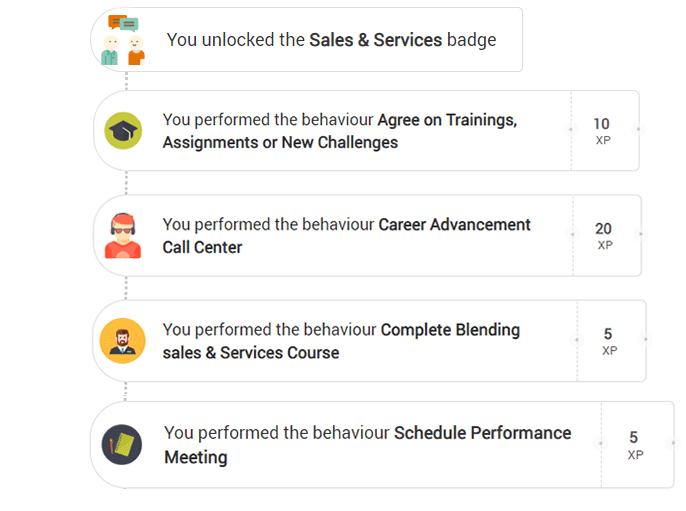Image resolution: width=686 pixels, height=511 pixels.
Task: Click the dotted connector below the badge card
Action: [x=127, y=80]
